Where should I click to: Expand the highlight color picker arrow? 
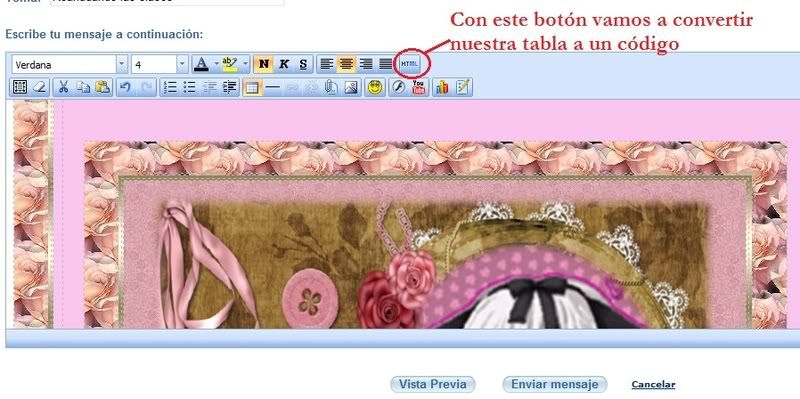click(245, 64)
